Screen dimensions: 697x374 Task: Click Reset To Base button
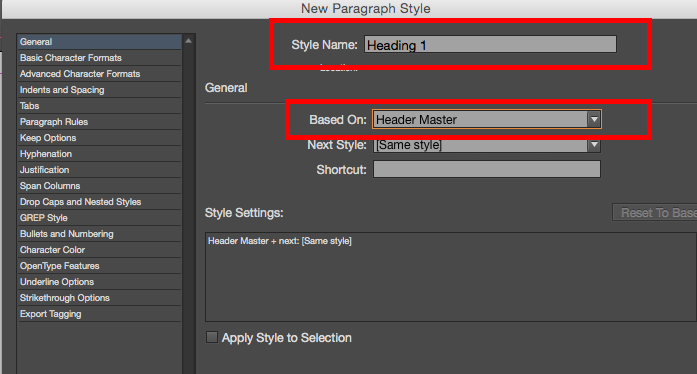(x=654, y=213)
